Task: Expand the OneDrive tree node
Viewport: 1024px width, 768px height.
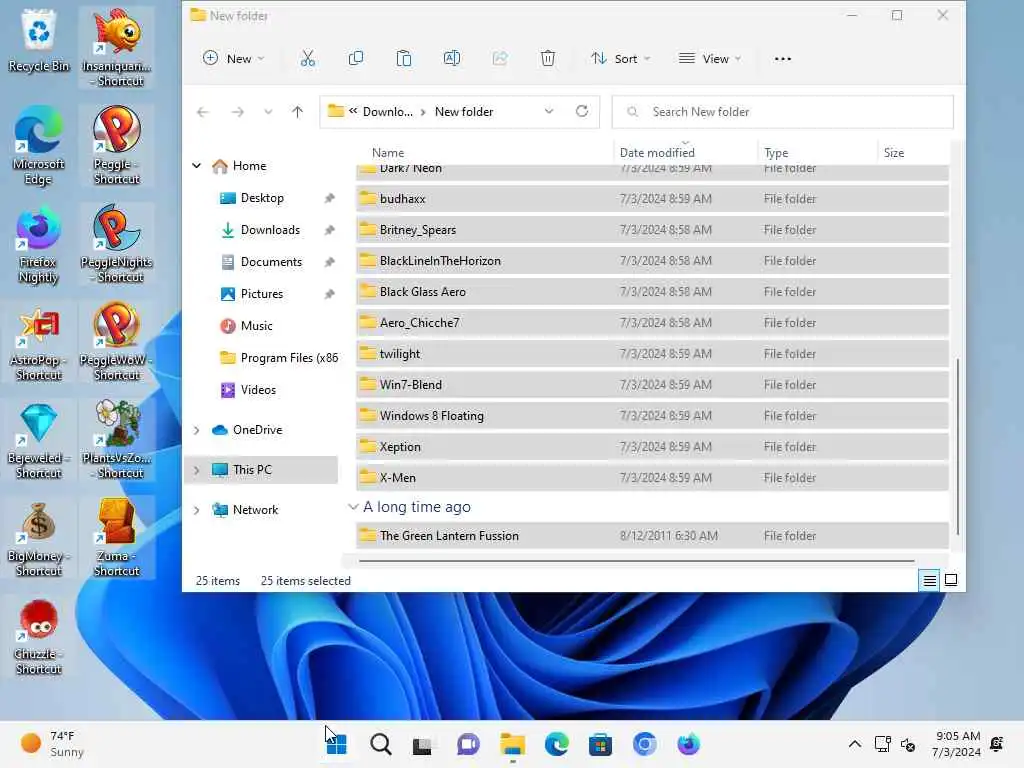Action: point(197,430)
